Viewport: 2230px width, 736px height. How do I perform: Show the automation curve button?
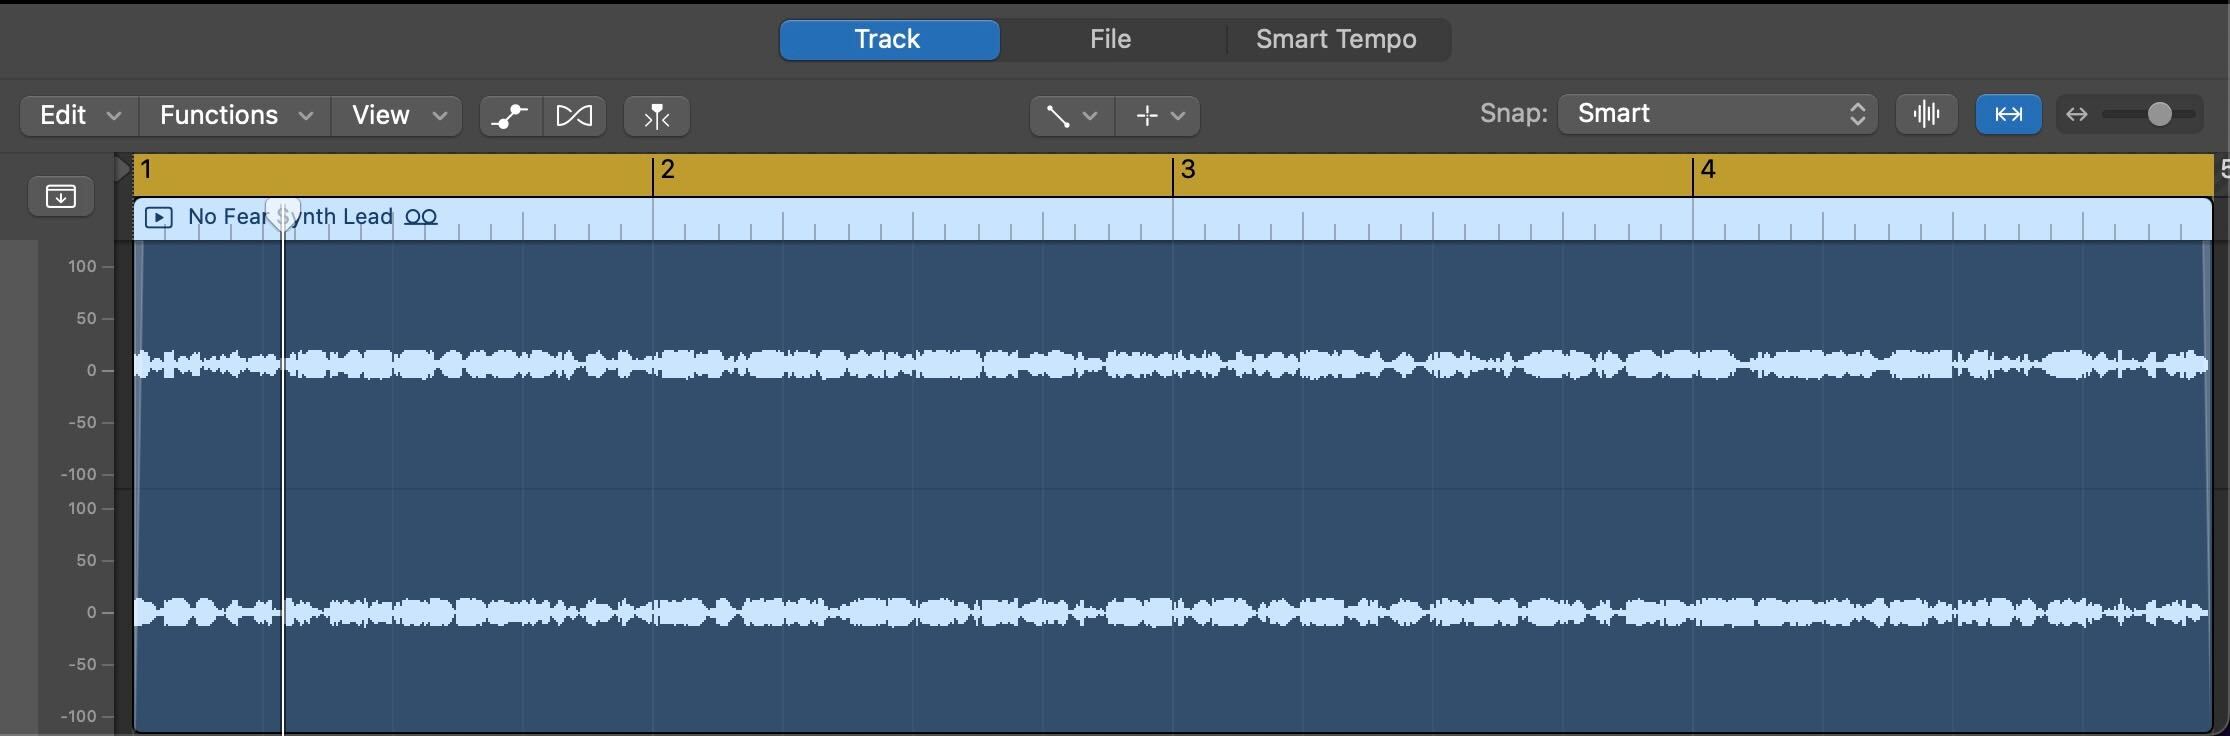click(510, 116)
